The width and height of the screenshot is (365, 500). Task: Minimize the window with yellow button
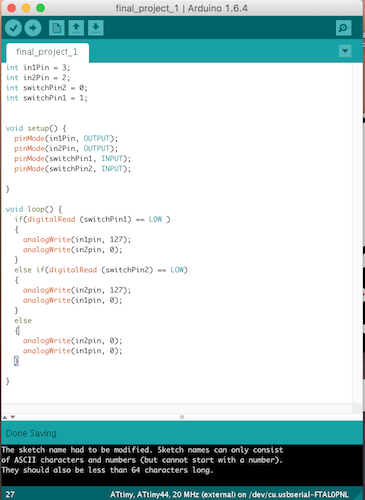click(x=26, y=8)
